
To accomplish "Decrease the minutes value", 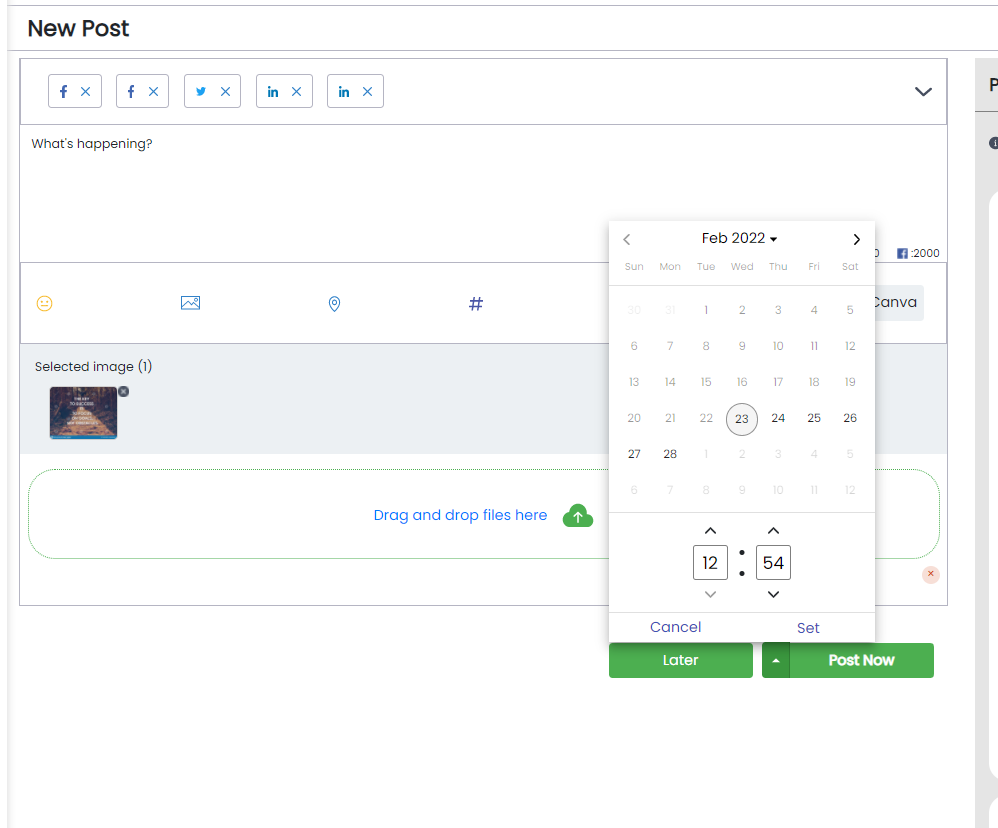I will click(773, 595).
